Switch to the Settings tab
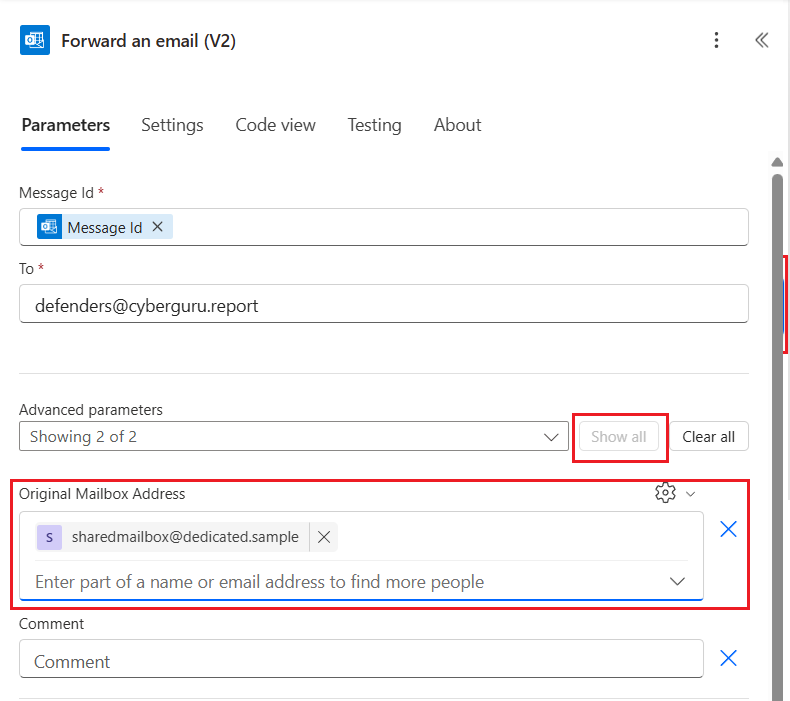This screenshot has height=701, width=790. [172, 125]
